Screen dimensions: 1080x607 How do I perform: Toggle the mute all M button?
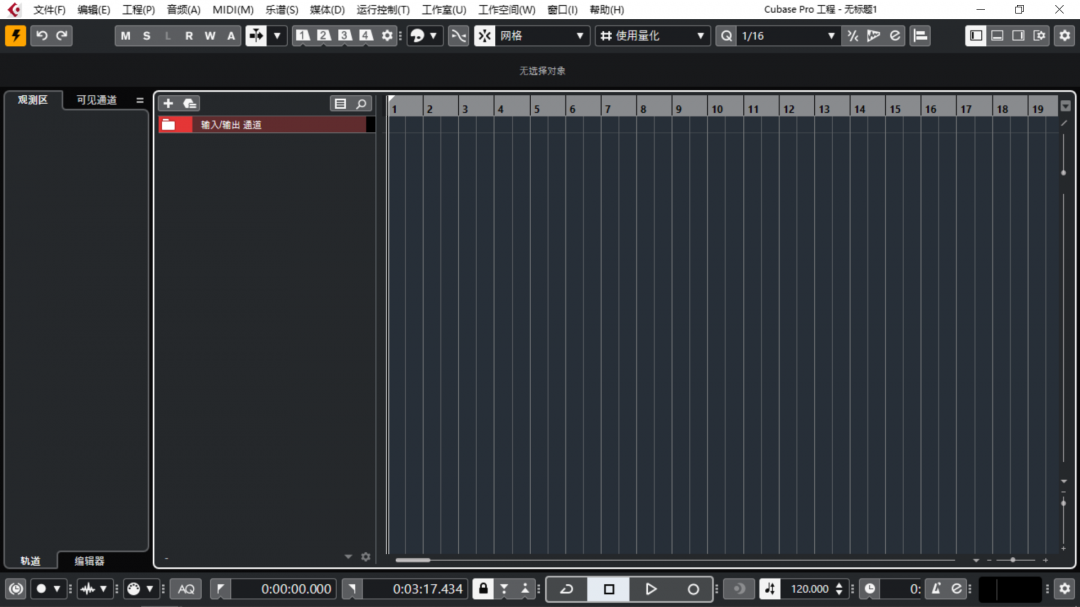pos(125,36)
